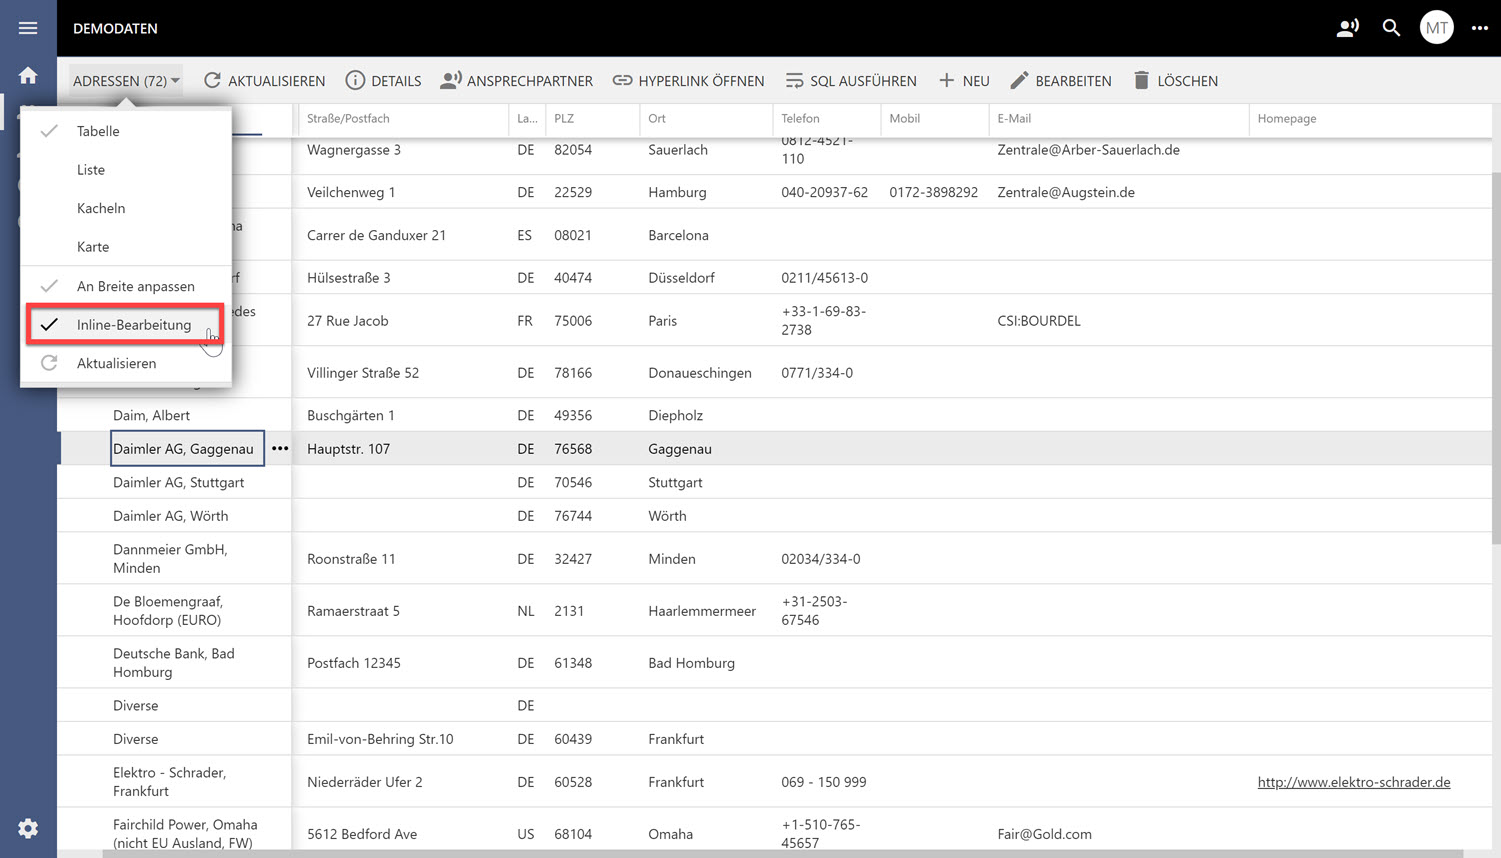Open the MT user avatar

coord(1436,28)
